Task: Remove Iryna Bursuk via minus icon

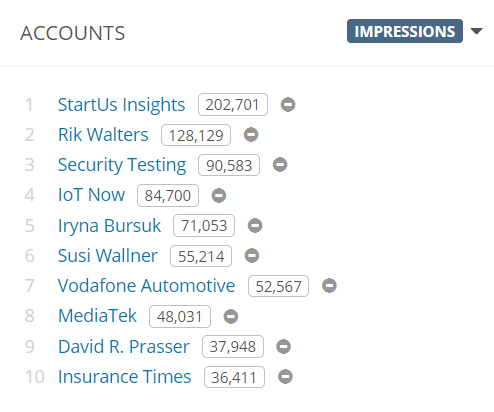Action: pos(255,226)
